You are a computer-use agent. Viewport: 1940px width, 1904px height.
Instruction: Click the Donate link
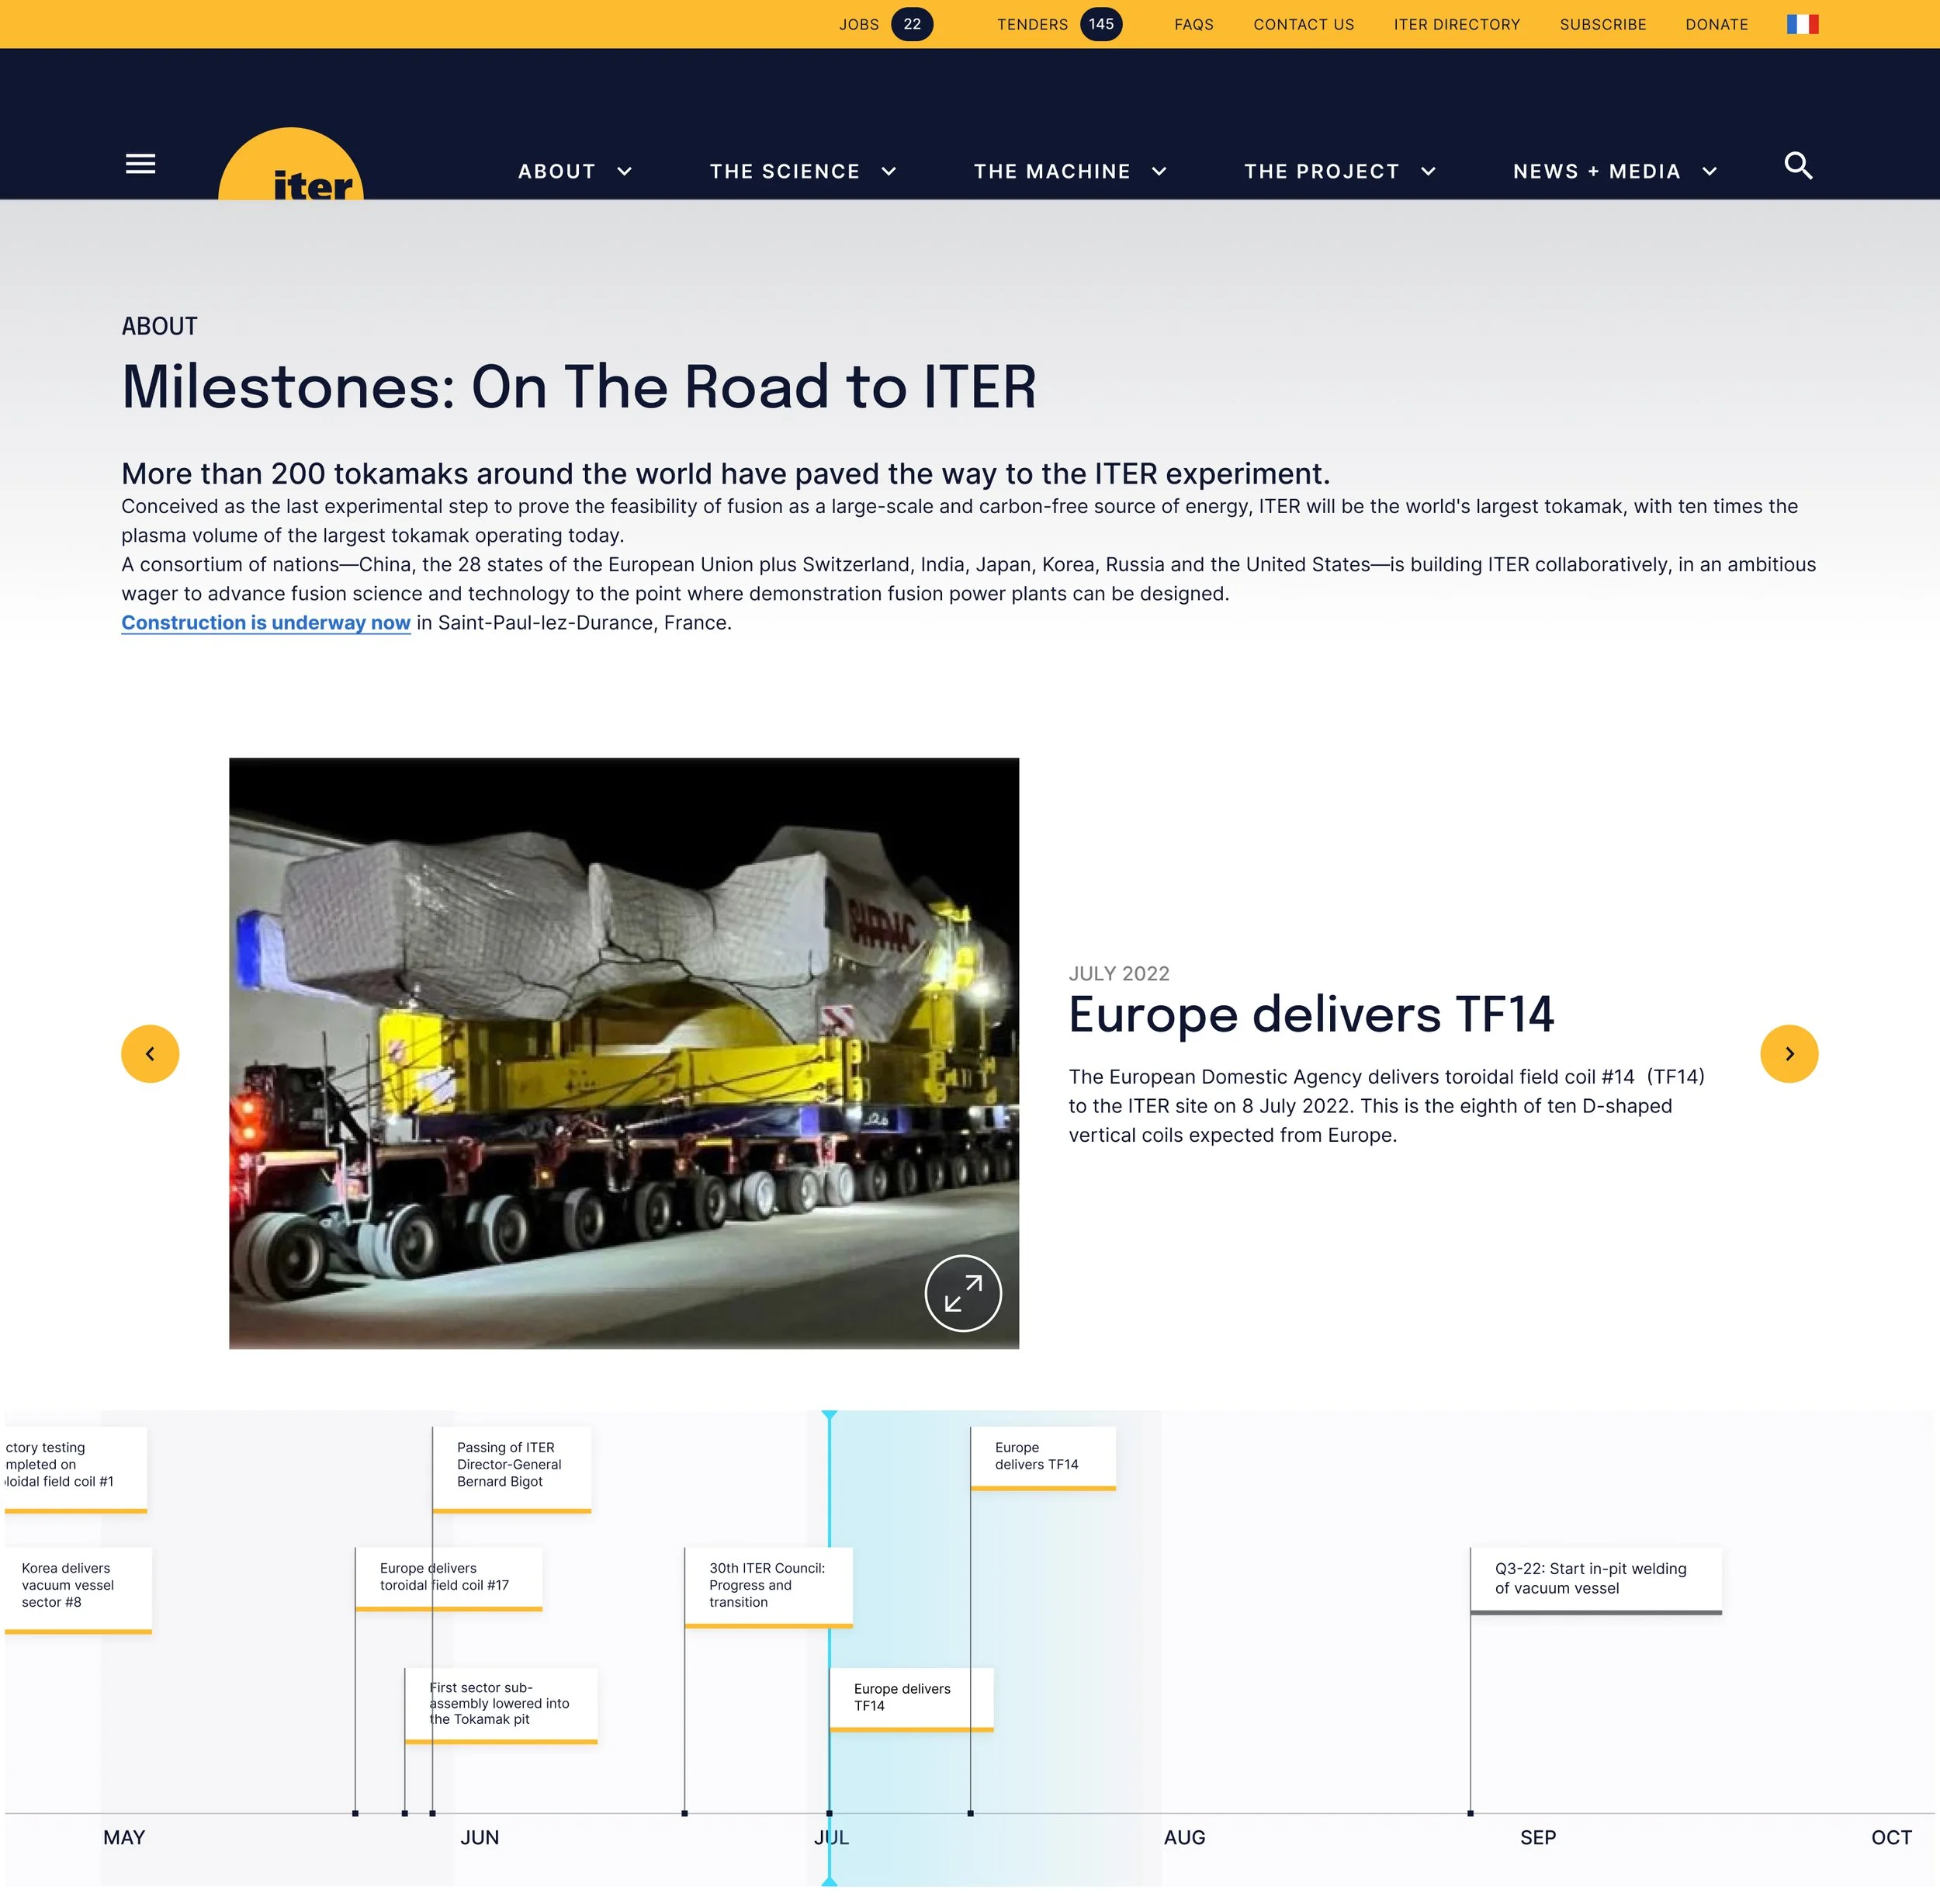1716,24
